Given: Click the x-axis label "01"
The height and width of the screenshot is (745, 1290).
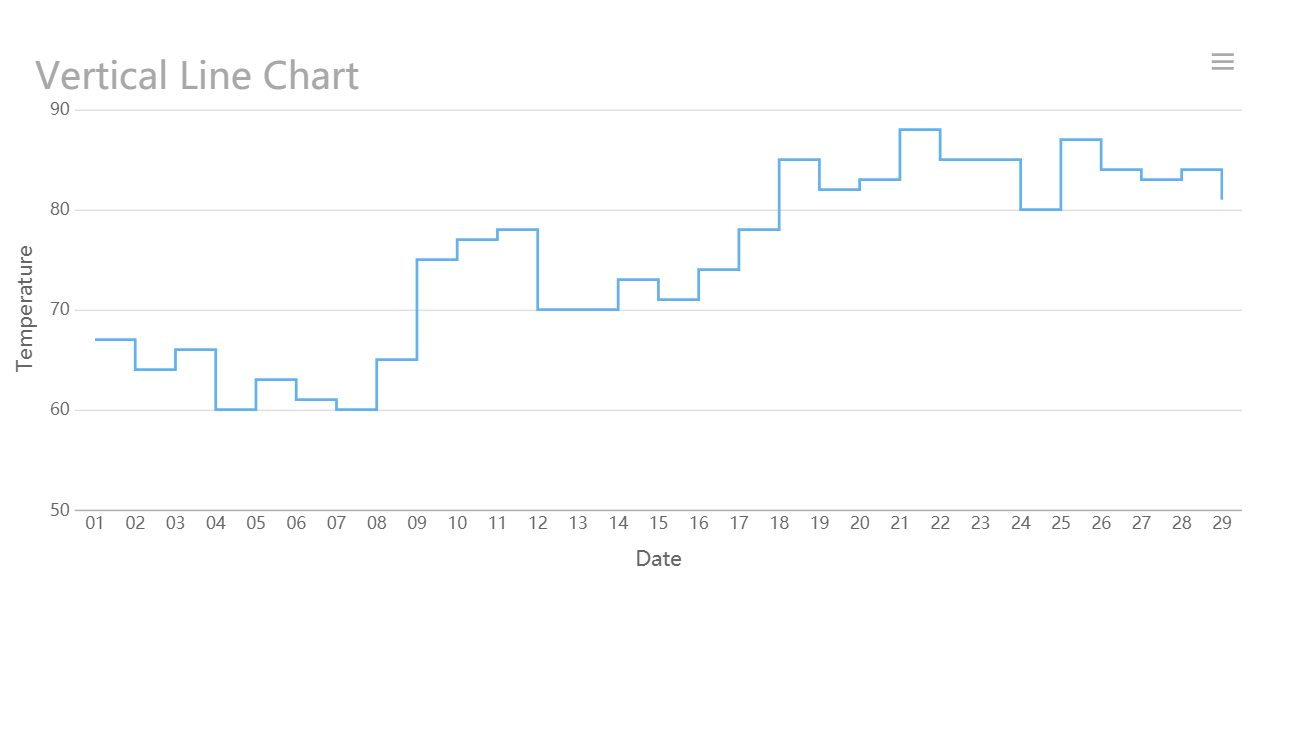Looking at the screenshot, I should (x=95, y=523).
